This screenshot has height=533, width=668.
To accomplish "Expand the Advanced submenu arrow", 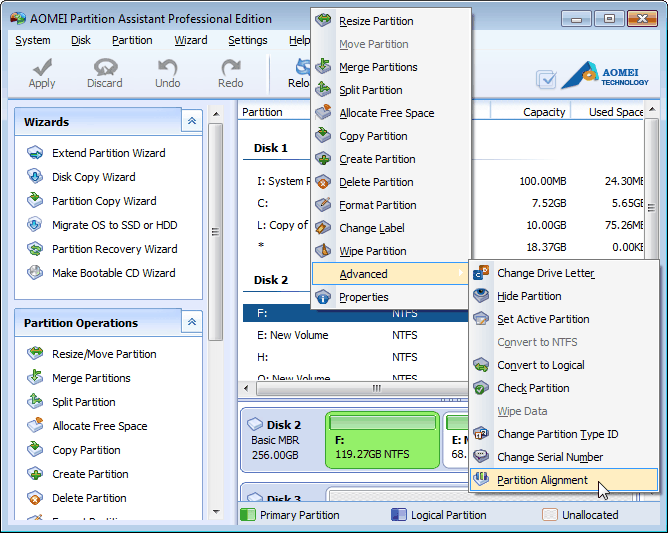I will [461, 273].
